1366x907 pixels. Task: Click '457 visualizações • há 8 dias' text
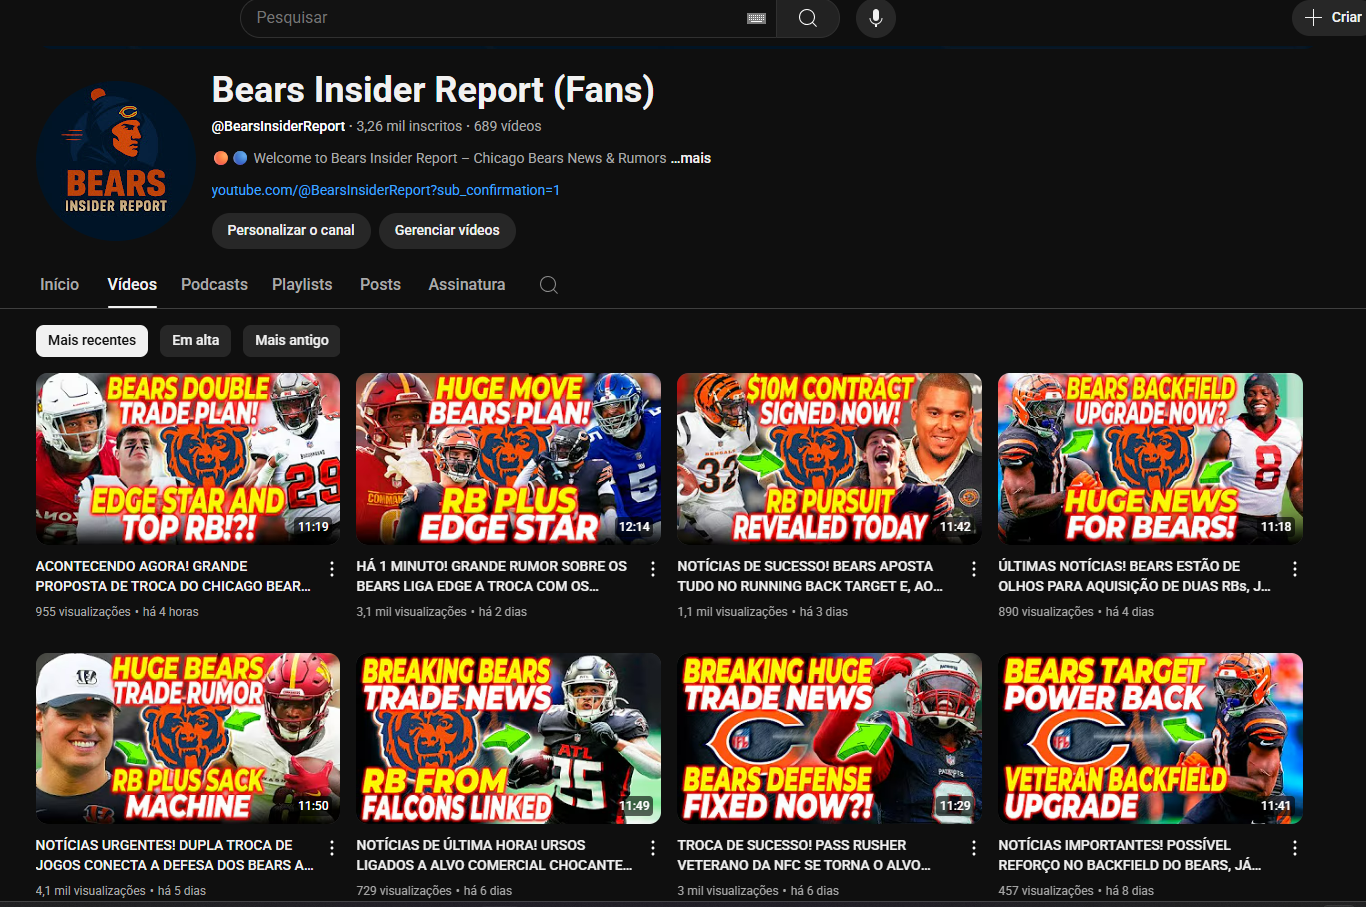tap(1076, 891)
